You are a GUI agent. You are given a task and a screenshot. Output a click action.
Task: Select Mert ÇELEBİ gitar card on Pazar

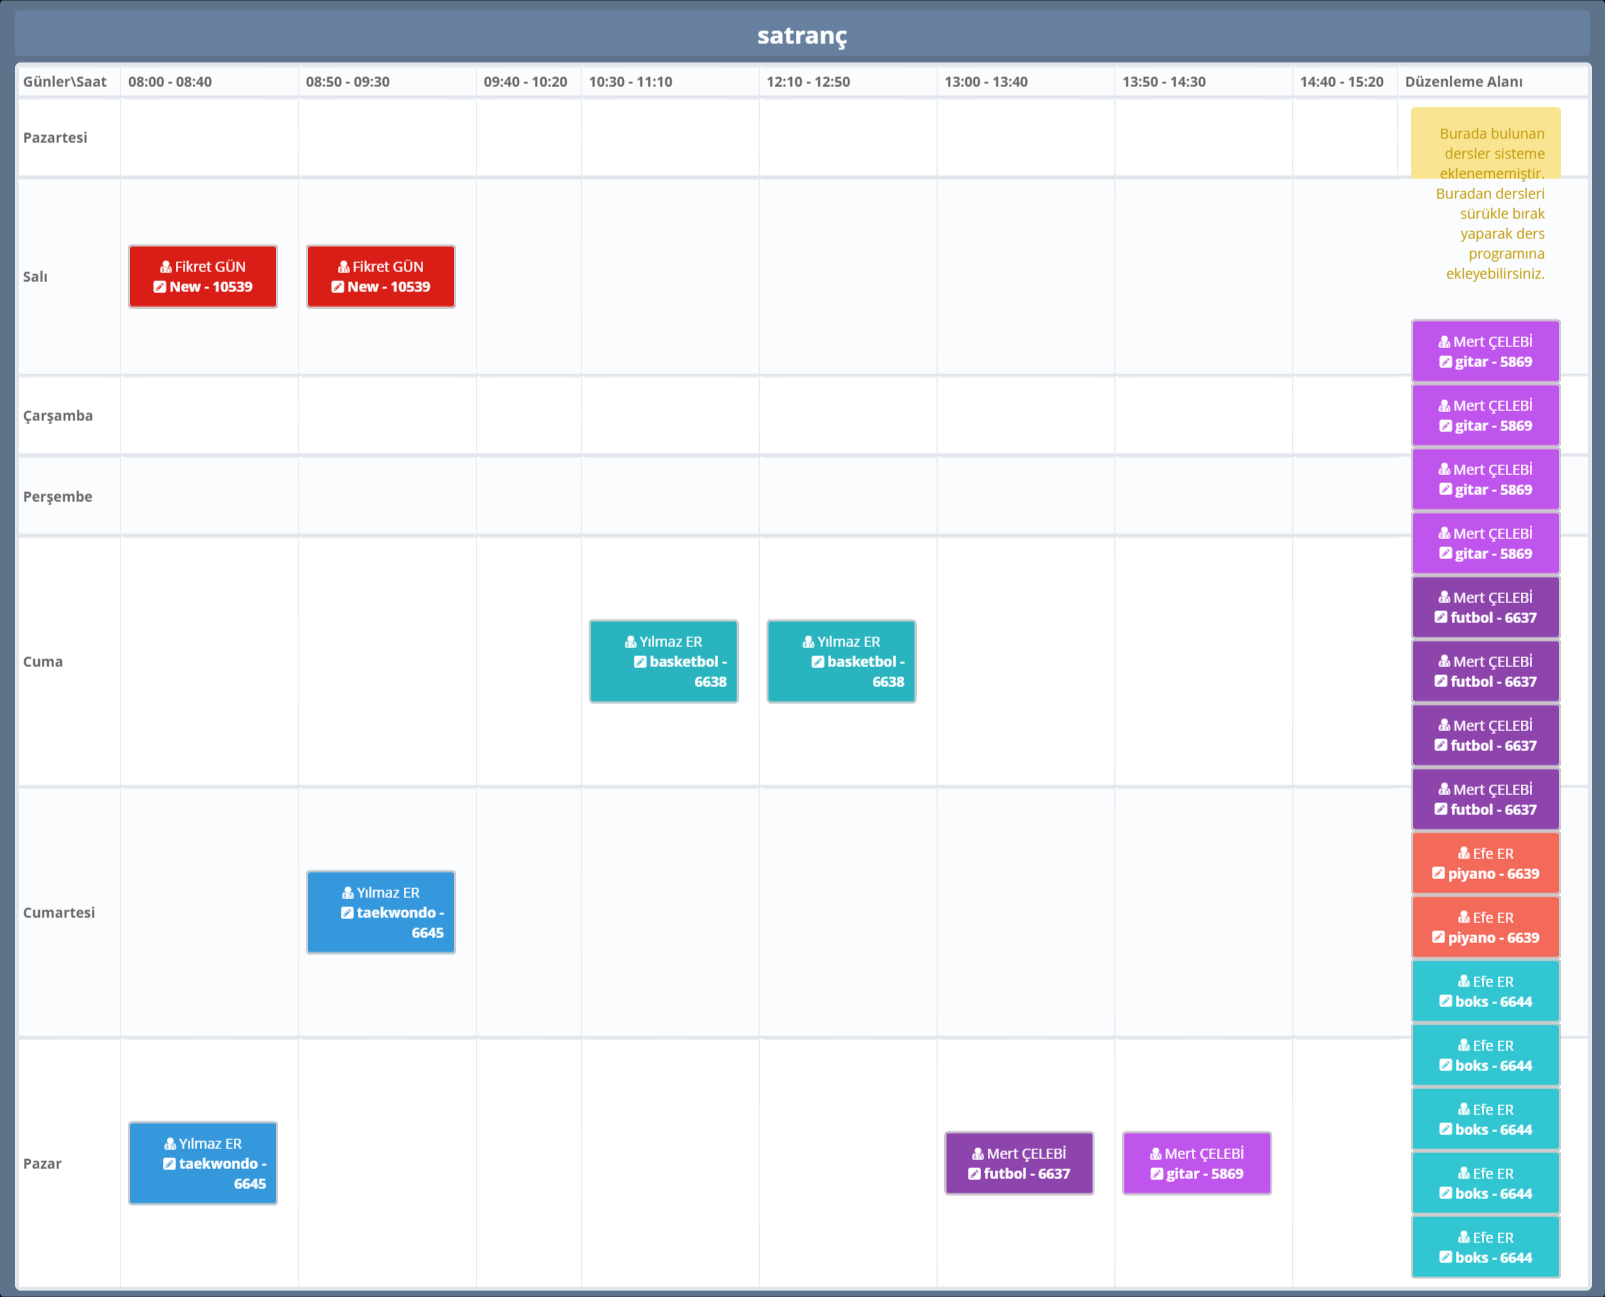tap(1196, 1164)
